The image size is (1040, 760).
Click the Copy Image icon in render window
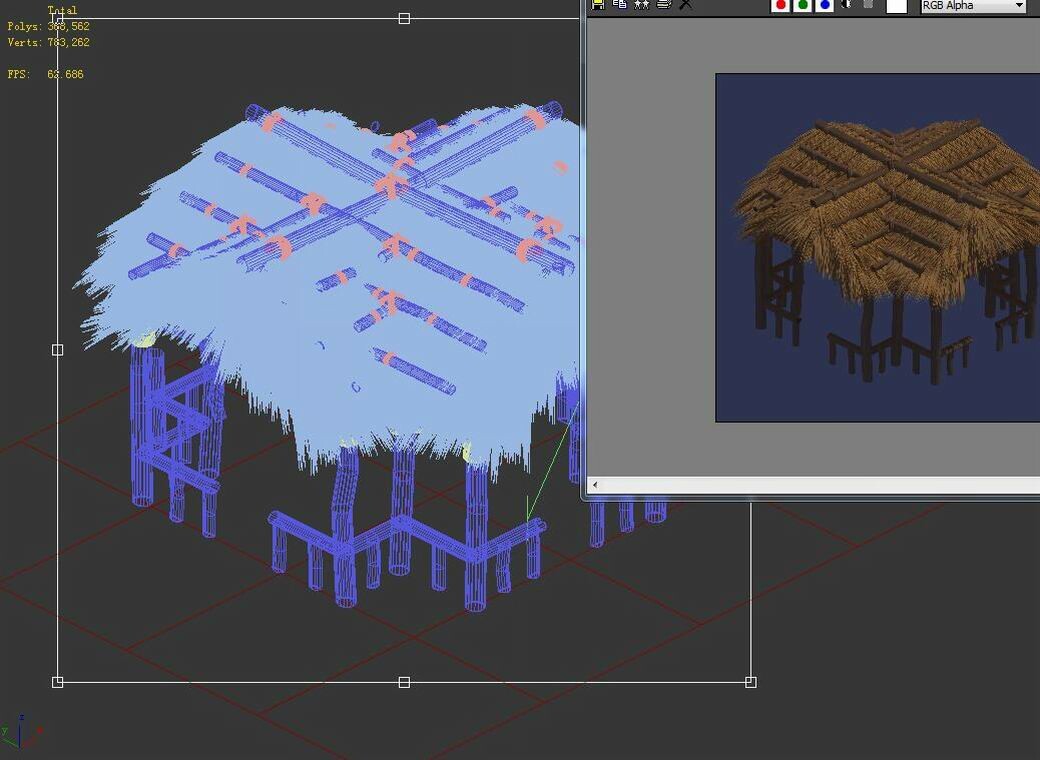tap(619, 4)
